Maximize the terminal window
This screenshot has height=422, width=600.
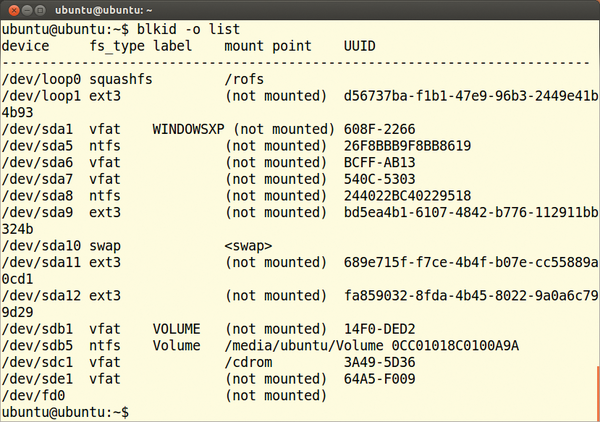click(40, 10)
